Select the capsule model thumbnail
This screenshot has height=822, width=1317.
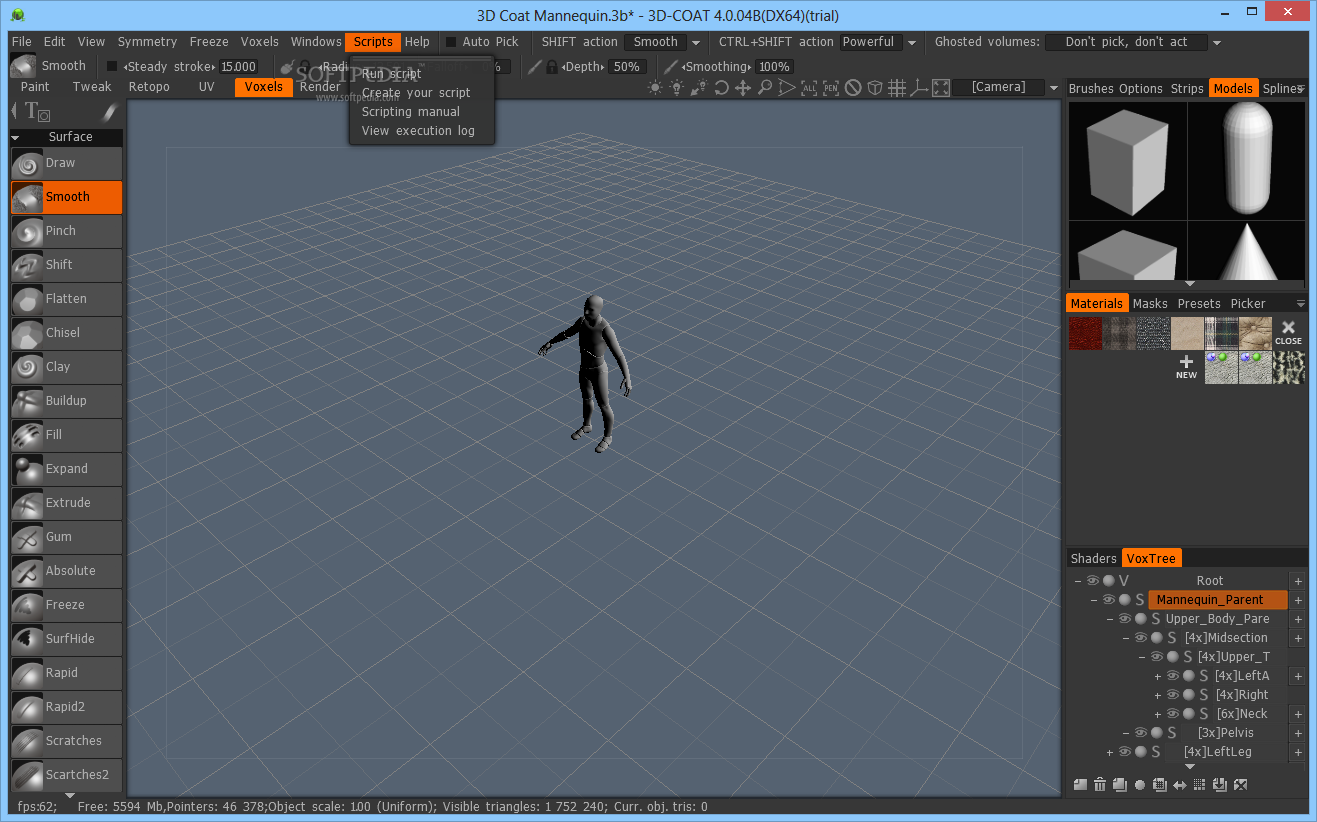click(1246, 160)
